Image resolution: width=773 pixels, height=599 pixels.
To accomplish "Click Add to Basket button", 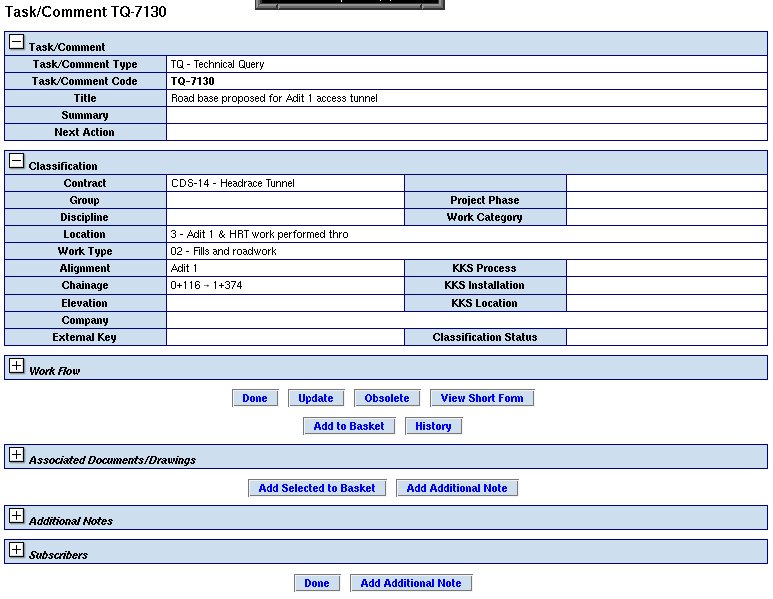I will pyautogui.click(x=349, y=426).
